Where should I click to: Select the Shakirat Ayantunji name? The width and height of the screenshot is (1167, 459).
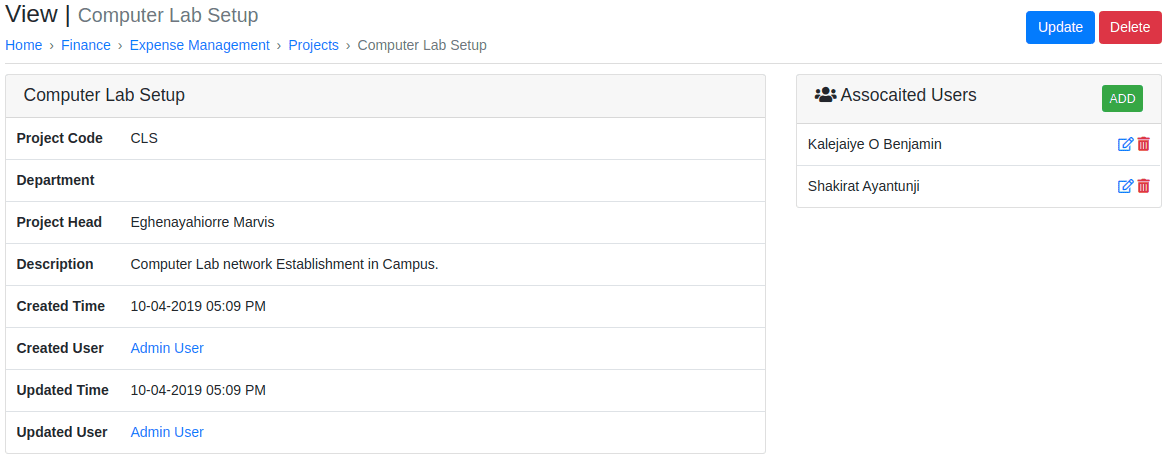tap(863, 186)
